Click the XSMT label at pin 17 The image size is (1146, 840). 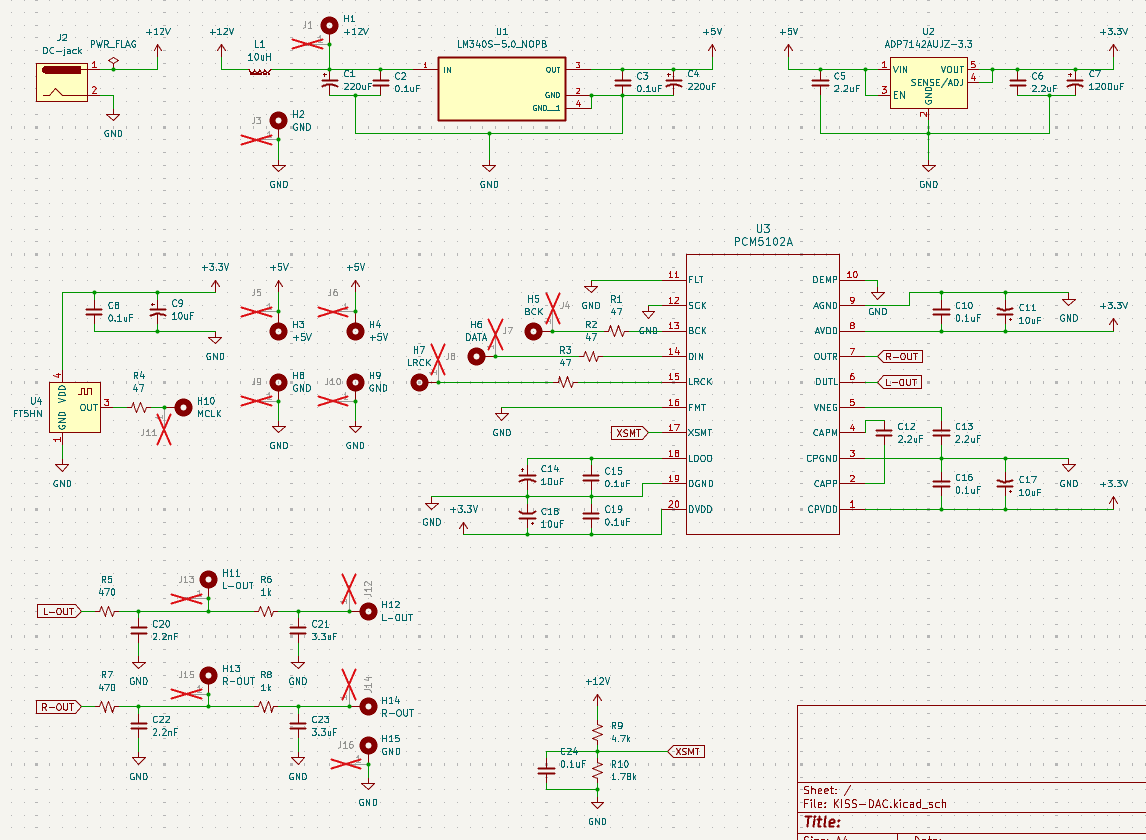[x=630, y=433]
